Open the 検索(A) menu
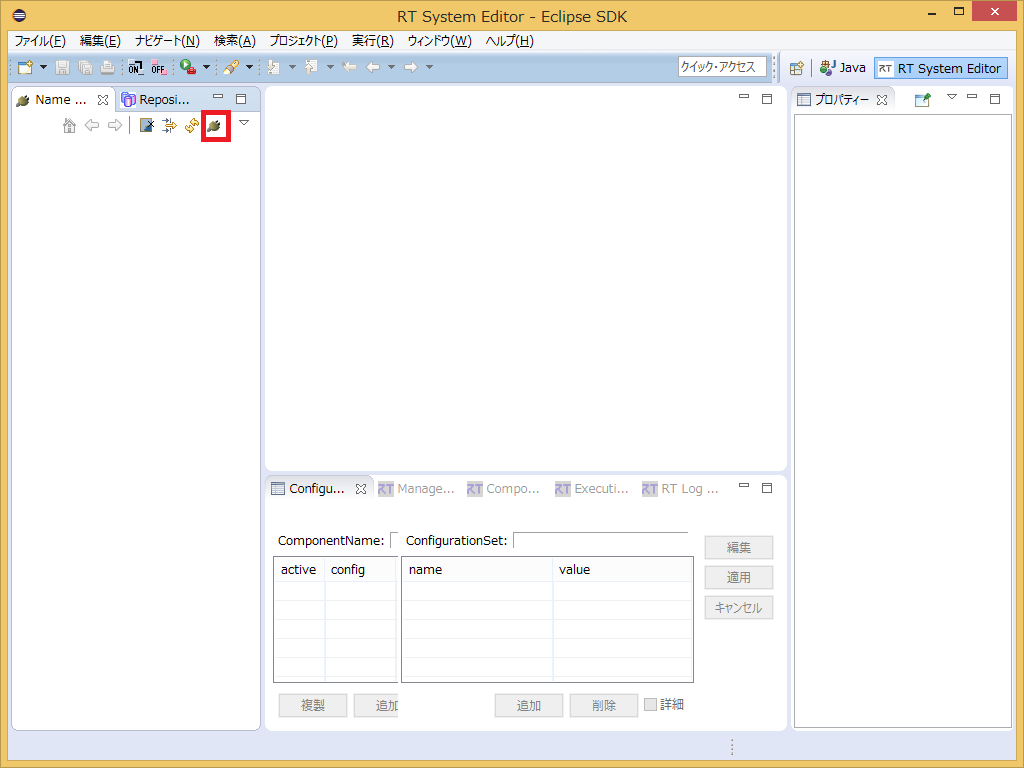This screenshot has width=1024, height=768. (234, 40)
